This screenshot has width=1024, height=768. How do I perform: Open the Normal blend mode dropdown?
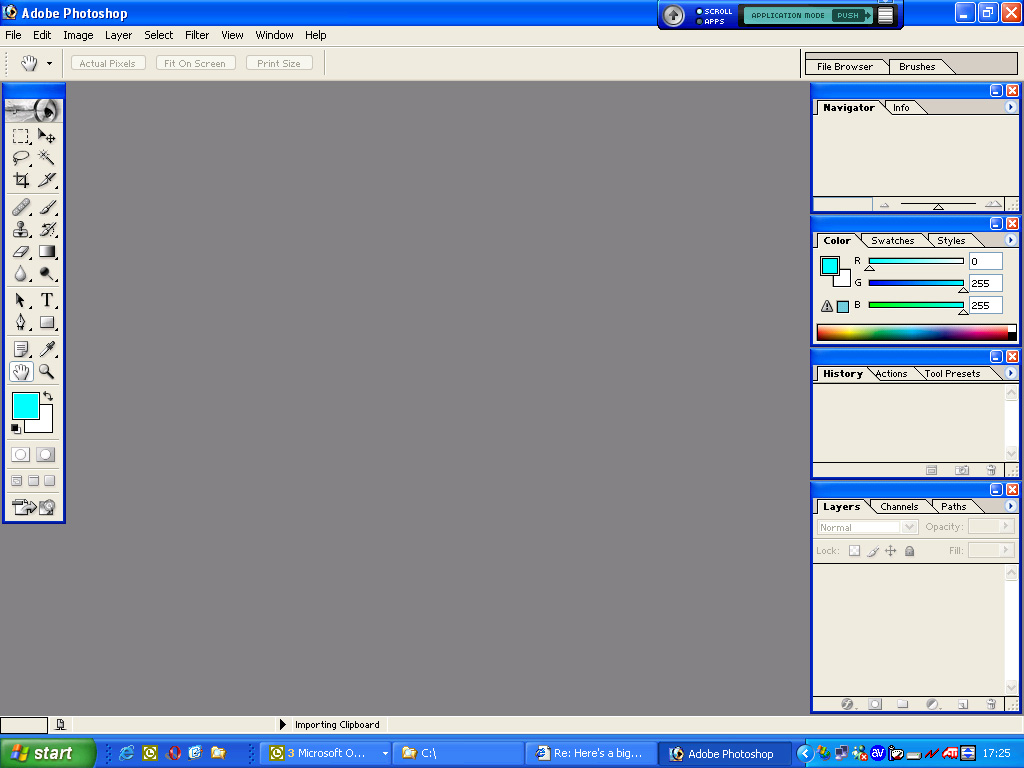point(867,527)
